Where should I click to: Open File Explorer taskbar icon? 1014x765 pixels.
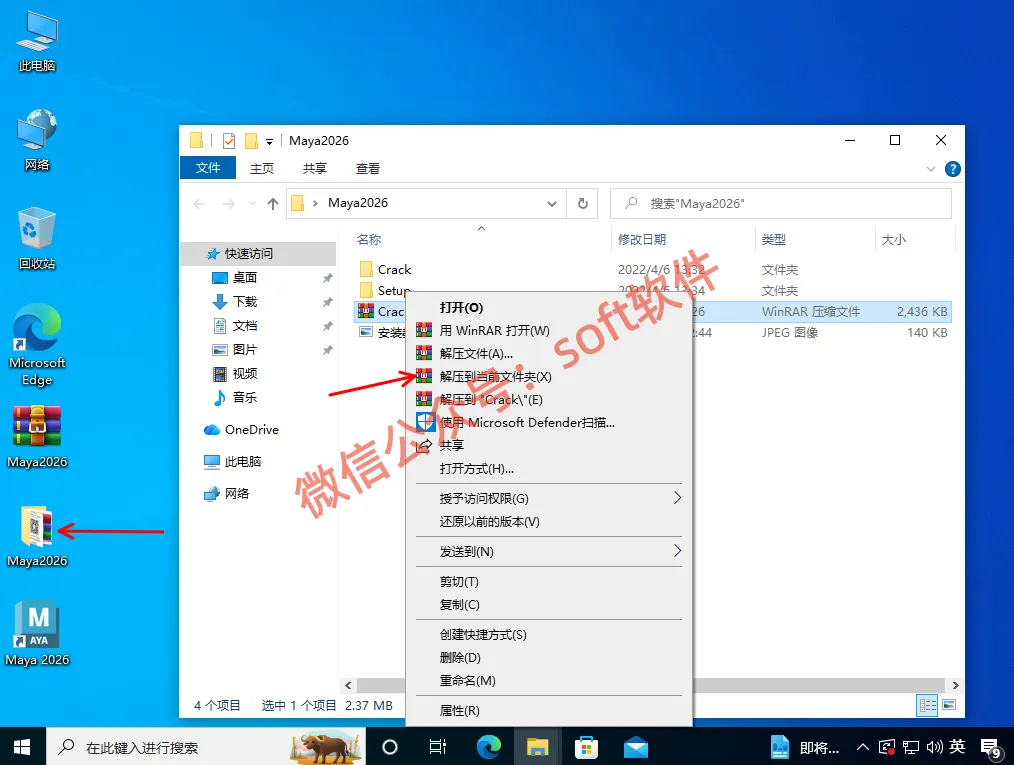click(x=537, y=747)
